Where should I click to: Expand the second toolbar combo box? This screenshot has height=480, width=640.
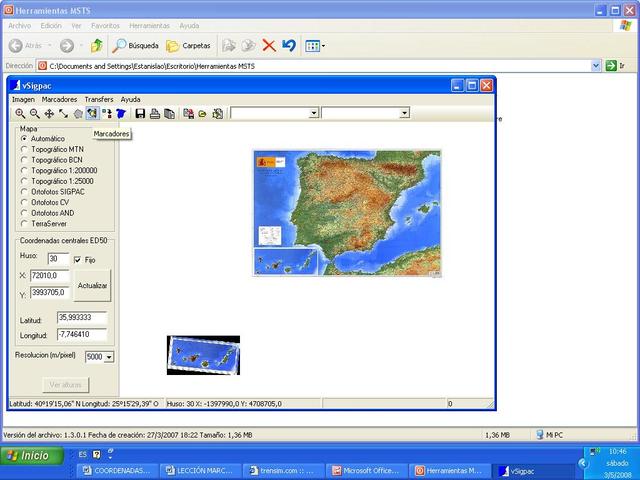tap(404, 114)
